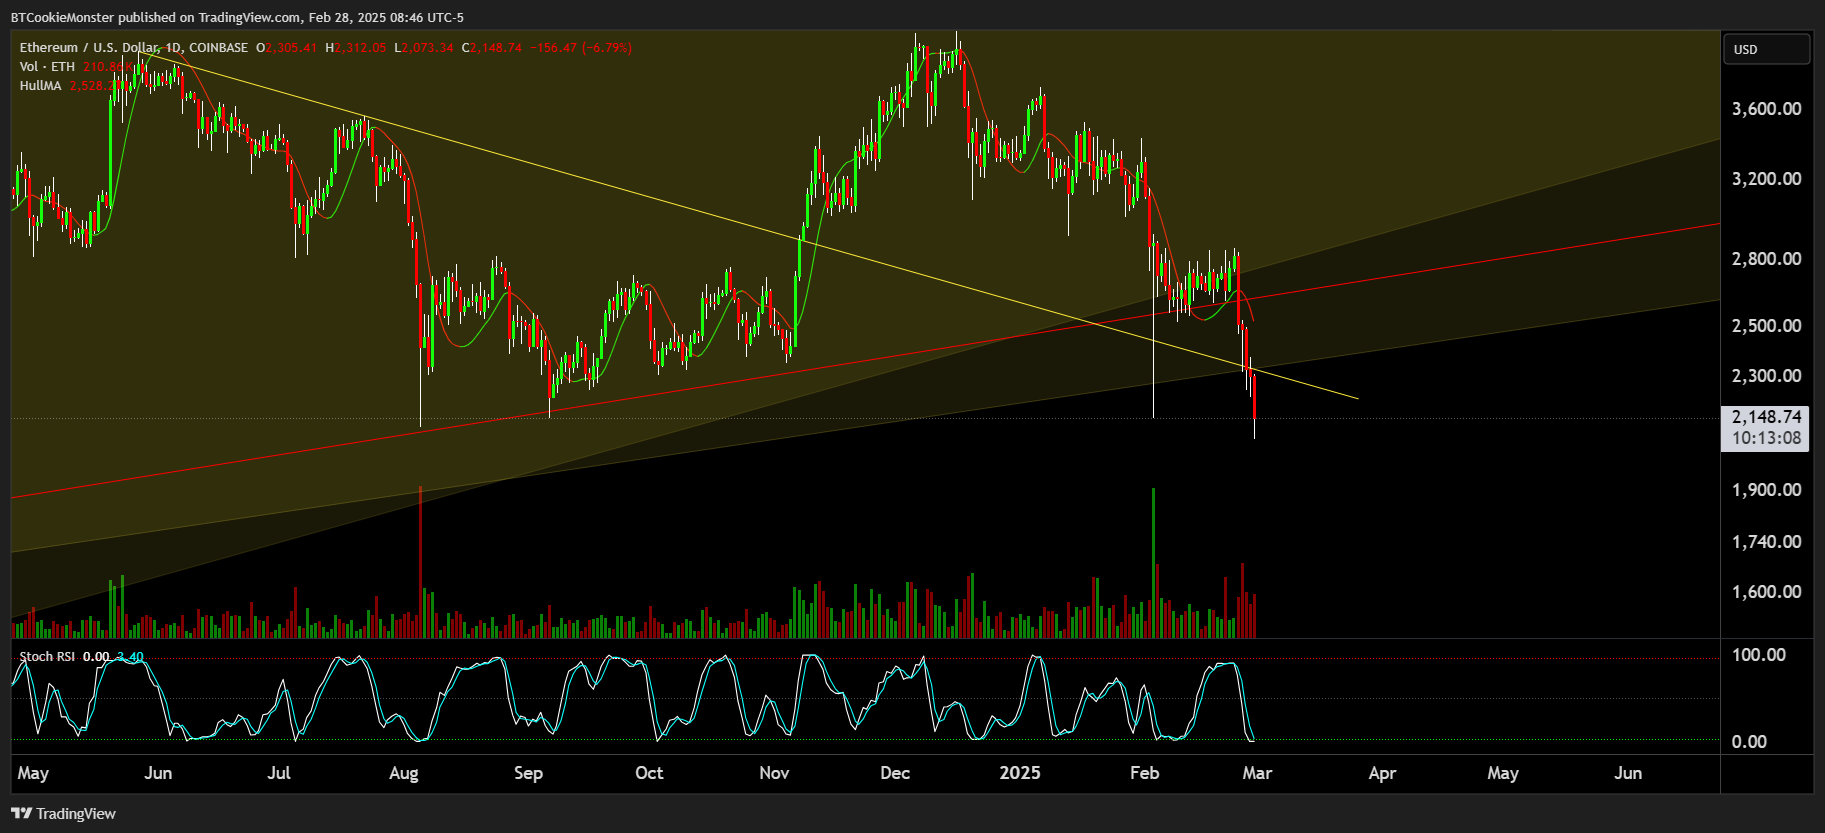The height and width of the screenshot is (833, 1825).
Task: Open the USD currency selector
Action: tap(1766, 49)
